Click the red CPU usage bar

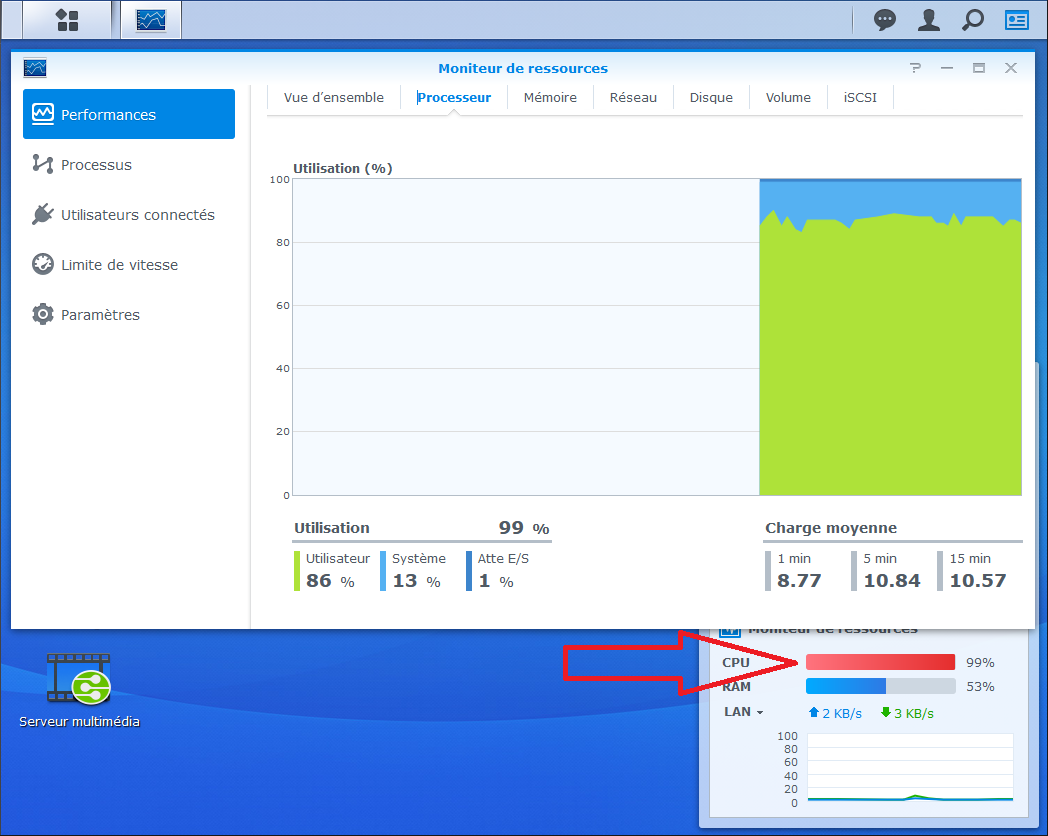pos(880,662)
